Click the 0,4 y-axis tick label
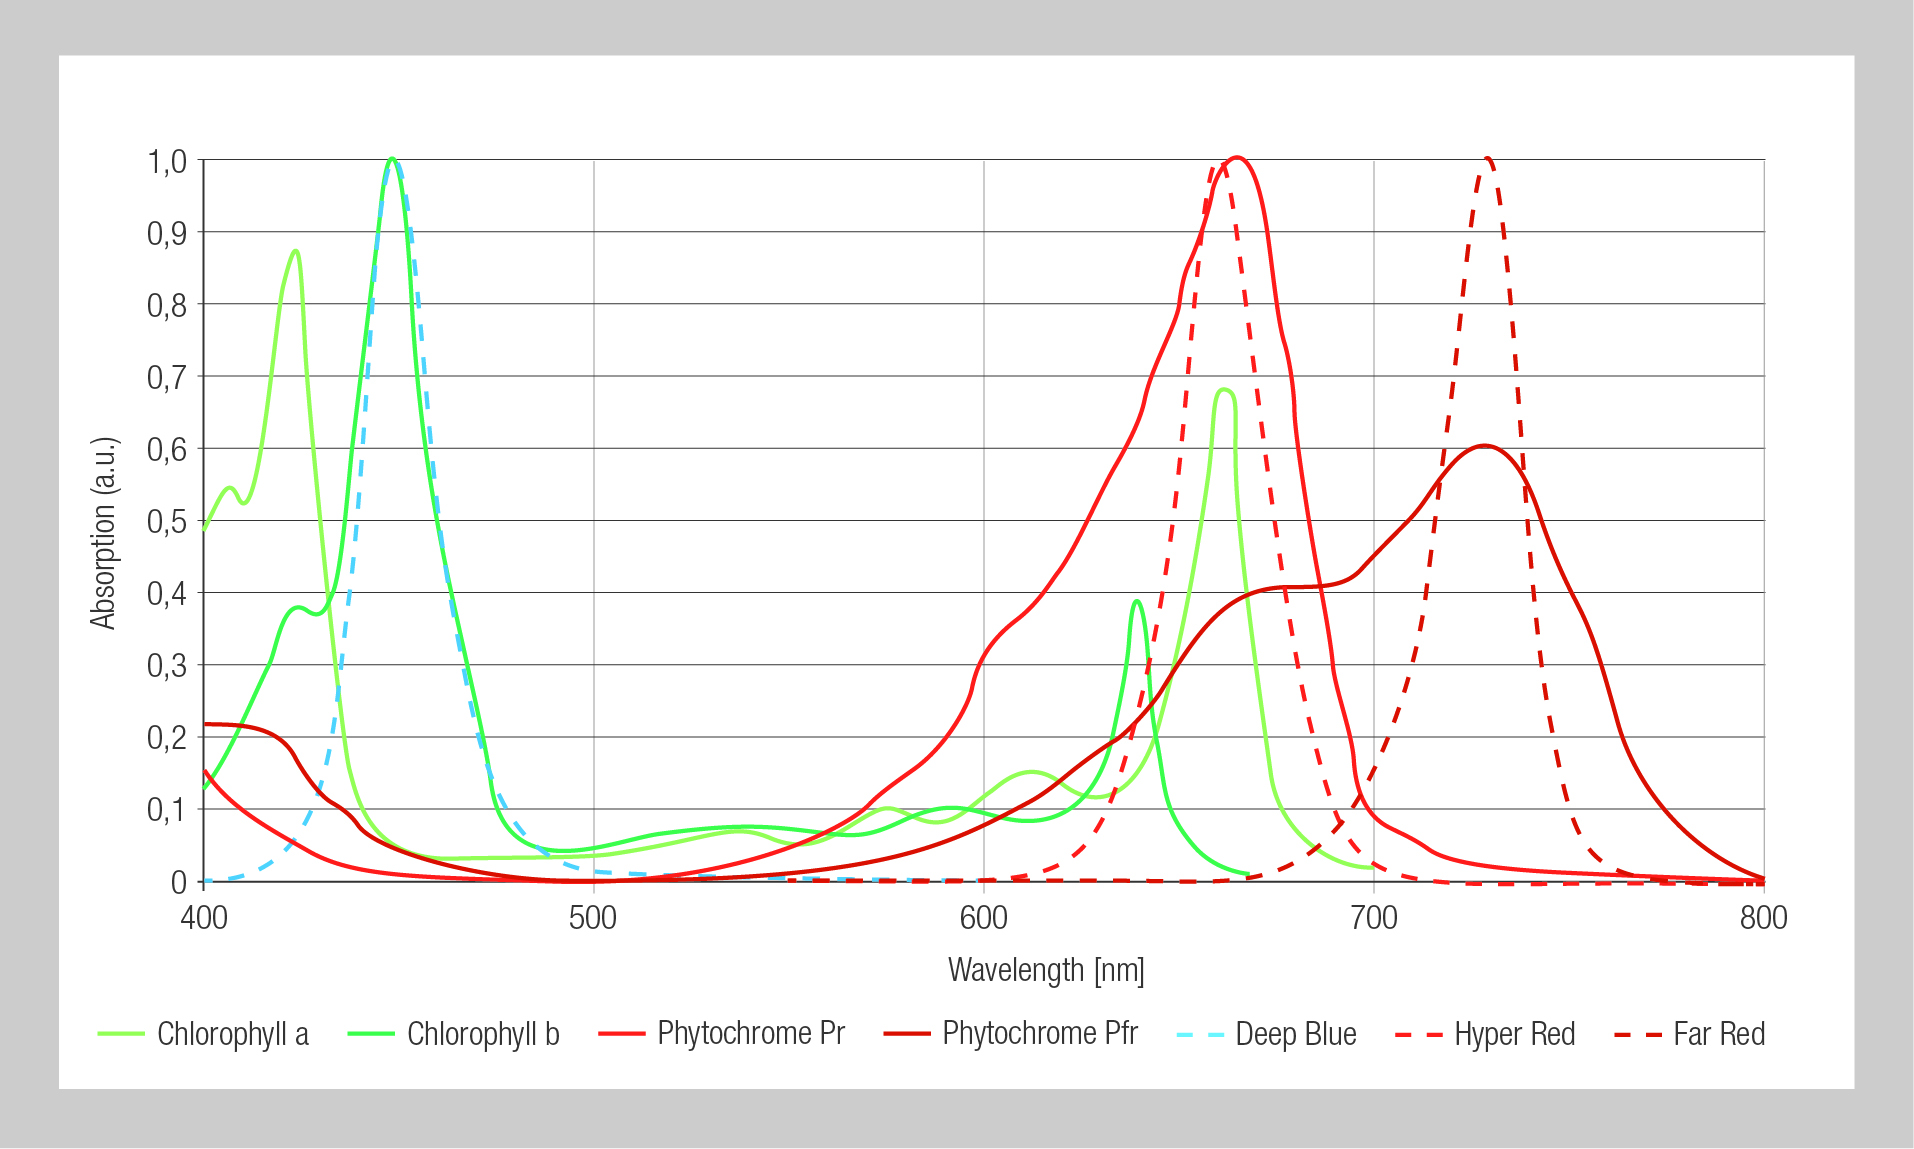Viewport: 1914px width, 1149px height. click(x=167, y=593)
